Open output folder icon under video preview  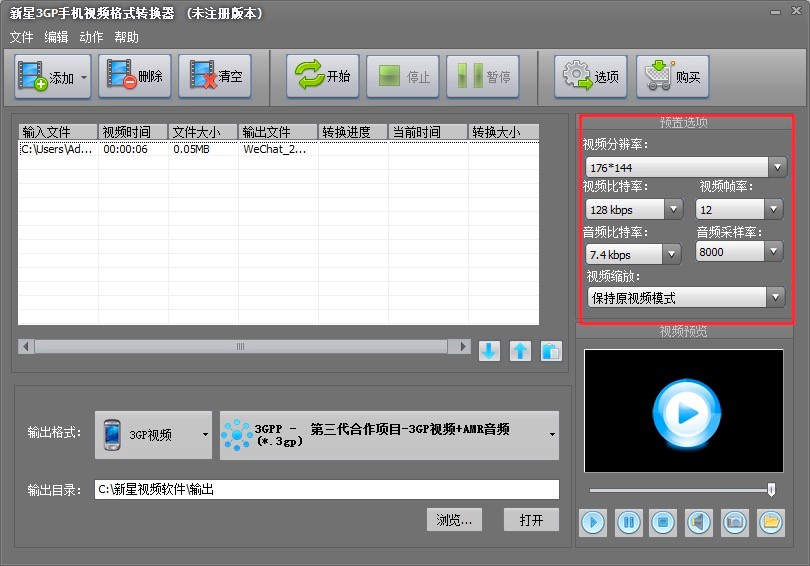click(x=770, y=521)
